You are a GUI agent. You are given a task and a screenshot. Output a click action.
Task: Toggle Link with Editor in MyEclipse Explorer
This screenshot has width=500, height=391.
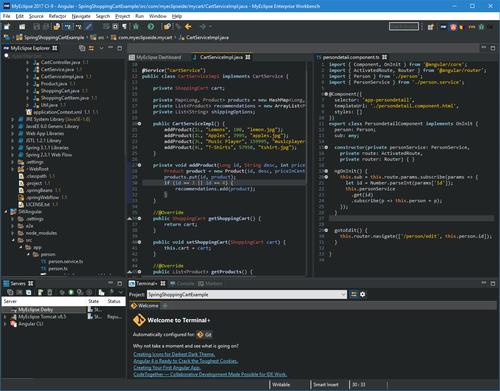pyautogui.click(x=91, y=48)
